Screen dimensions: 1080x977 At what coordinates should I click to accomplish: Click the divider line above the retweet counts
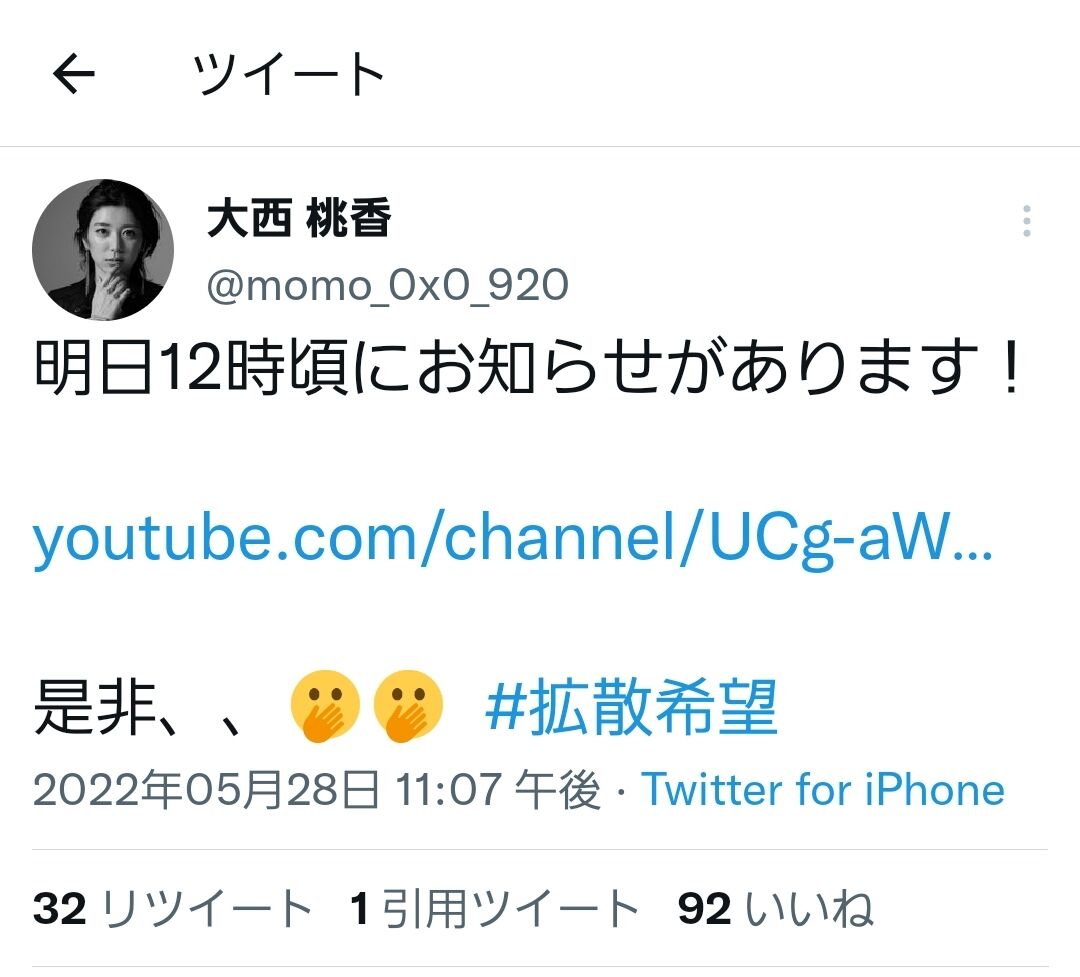540,850
